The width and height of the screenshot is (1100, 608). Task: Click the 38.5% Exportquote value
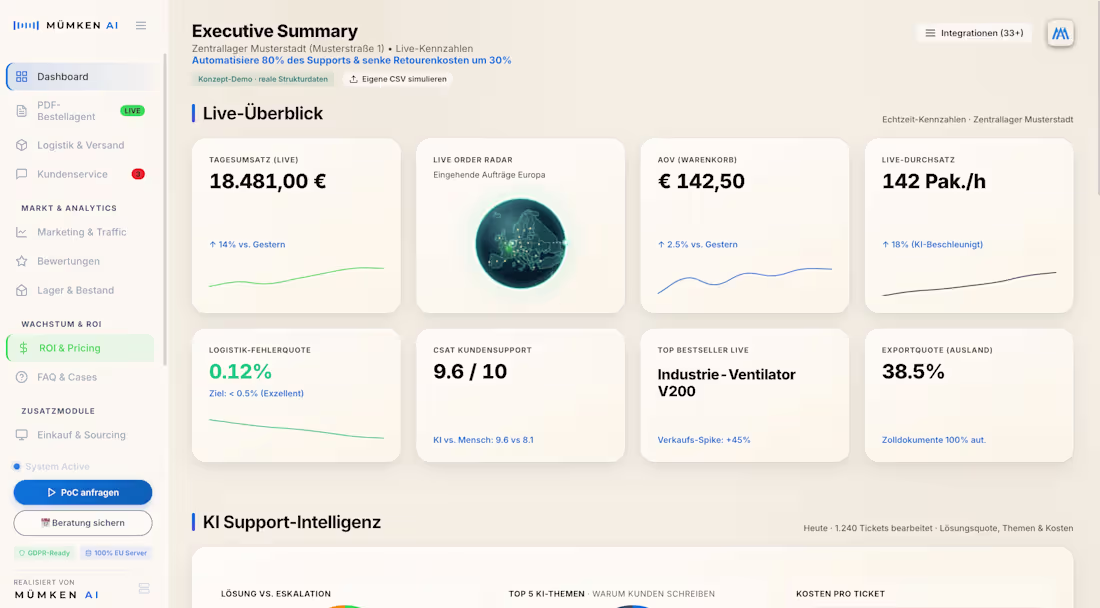point(913,372)
